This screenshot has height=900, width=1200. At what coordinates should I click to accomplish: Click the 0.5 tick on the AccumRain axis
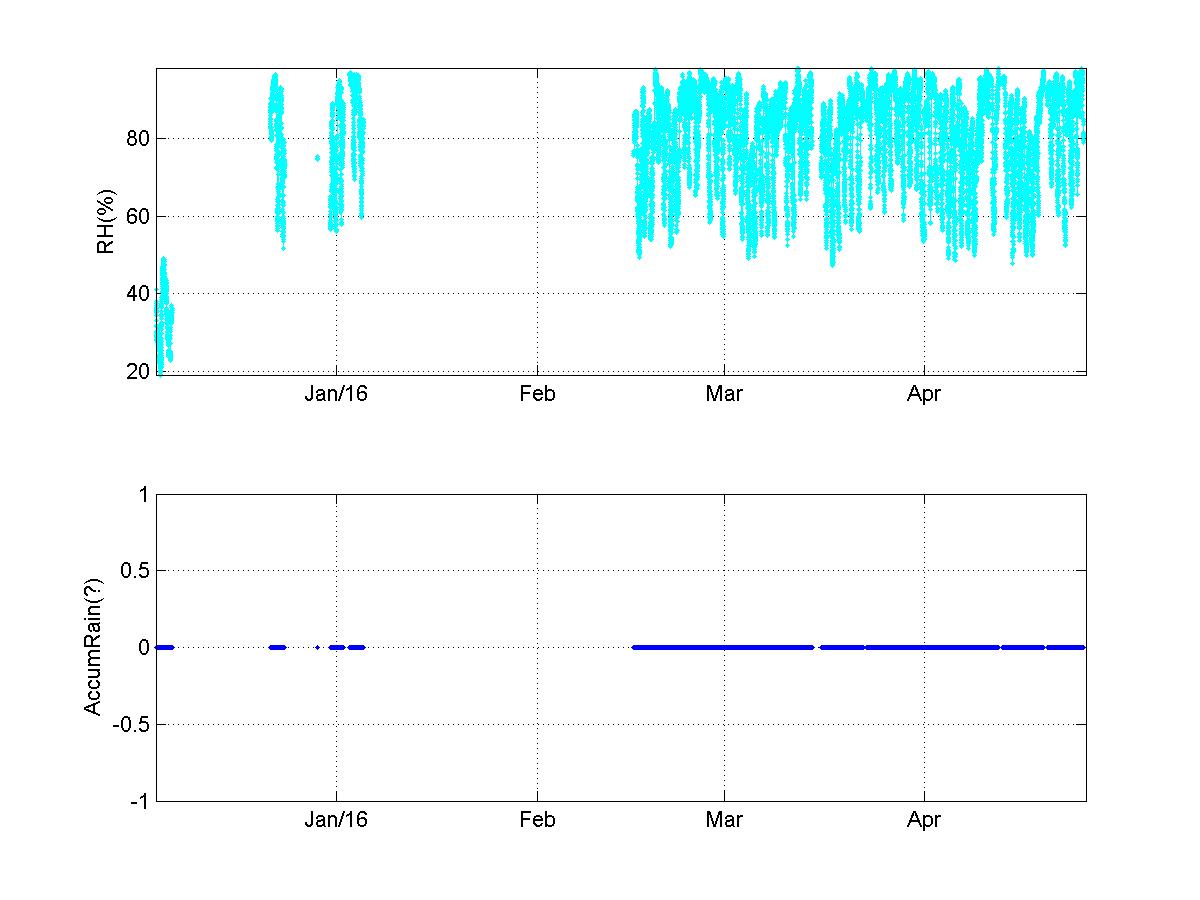[134, 571]
